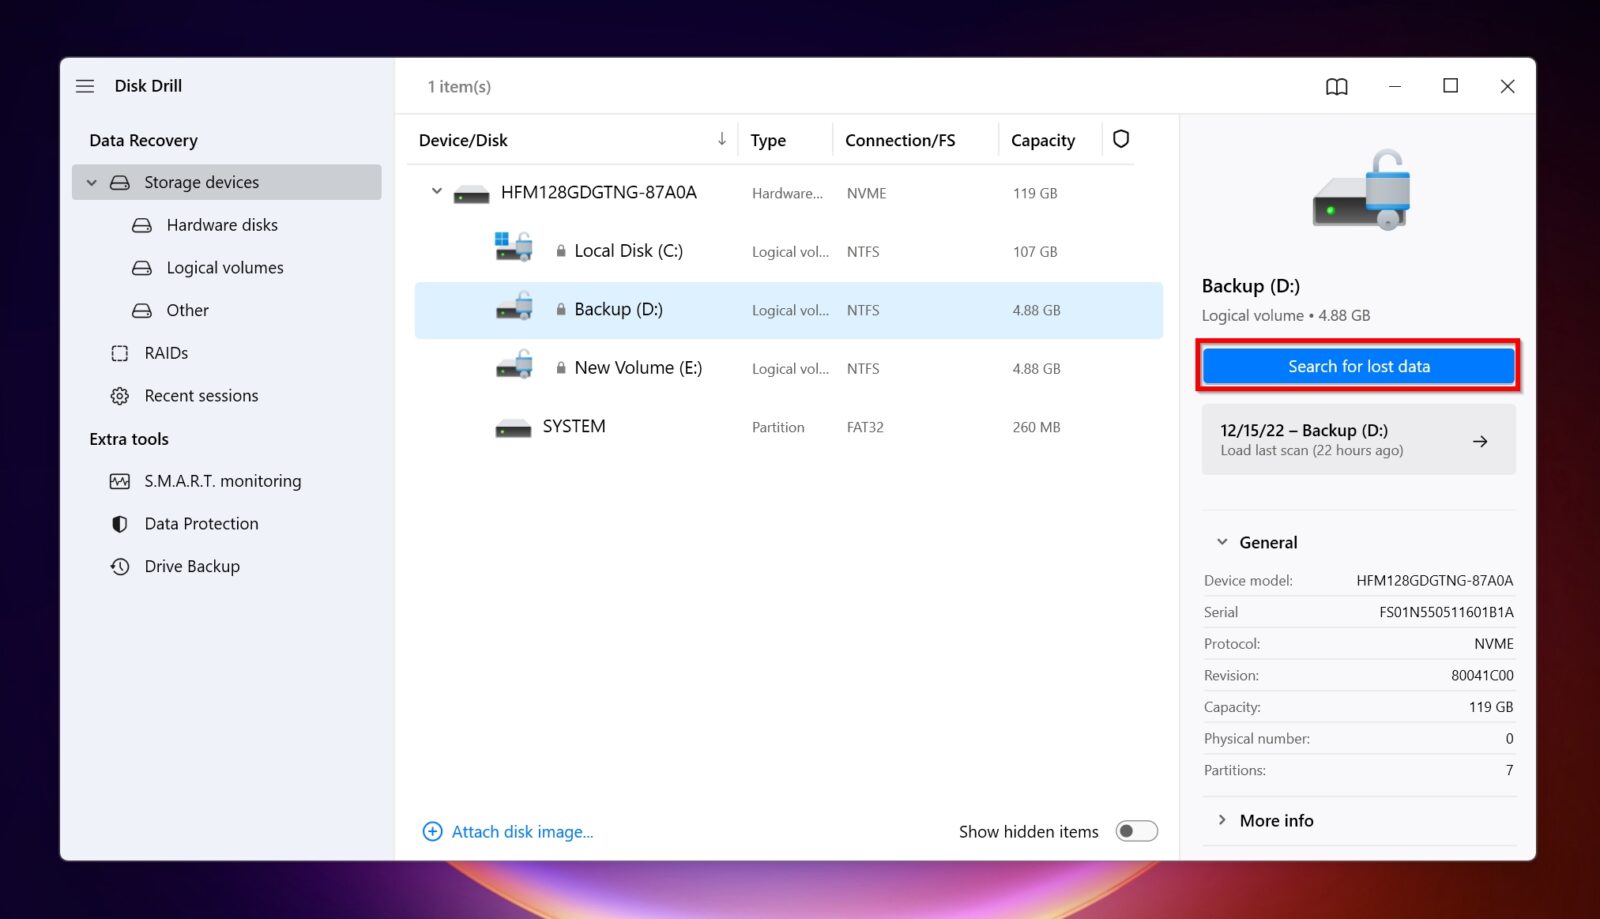The image size is (1600, 919).
Task: Open the Data Protection tool
Action: pos(200,523)
